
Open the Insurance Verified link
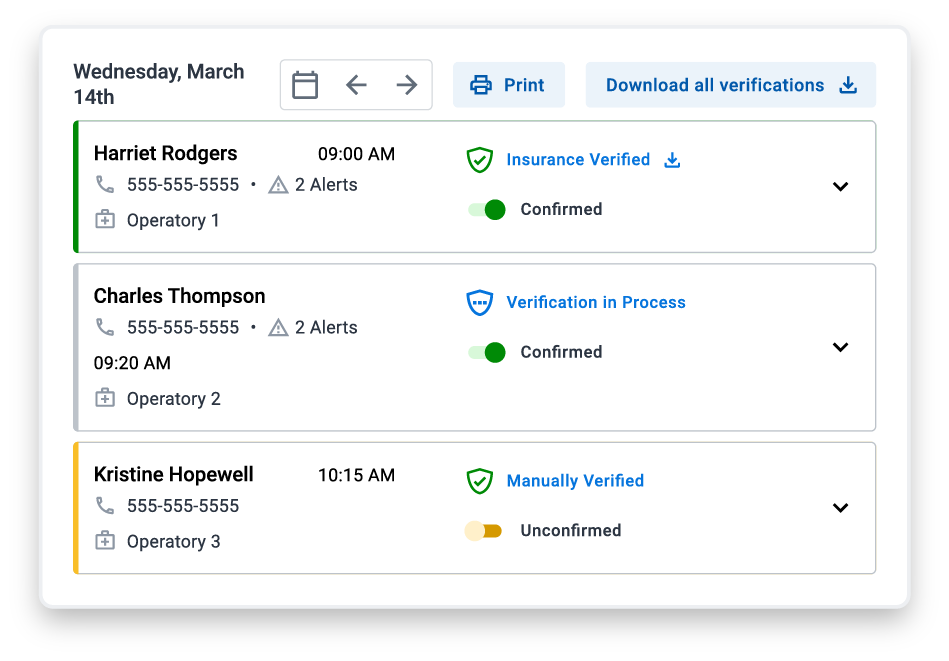(x=578, y=160)
